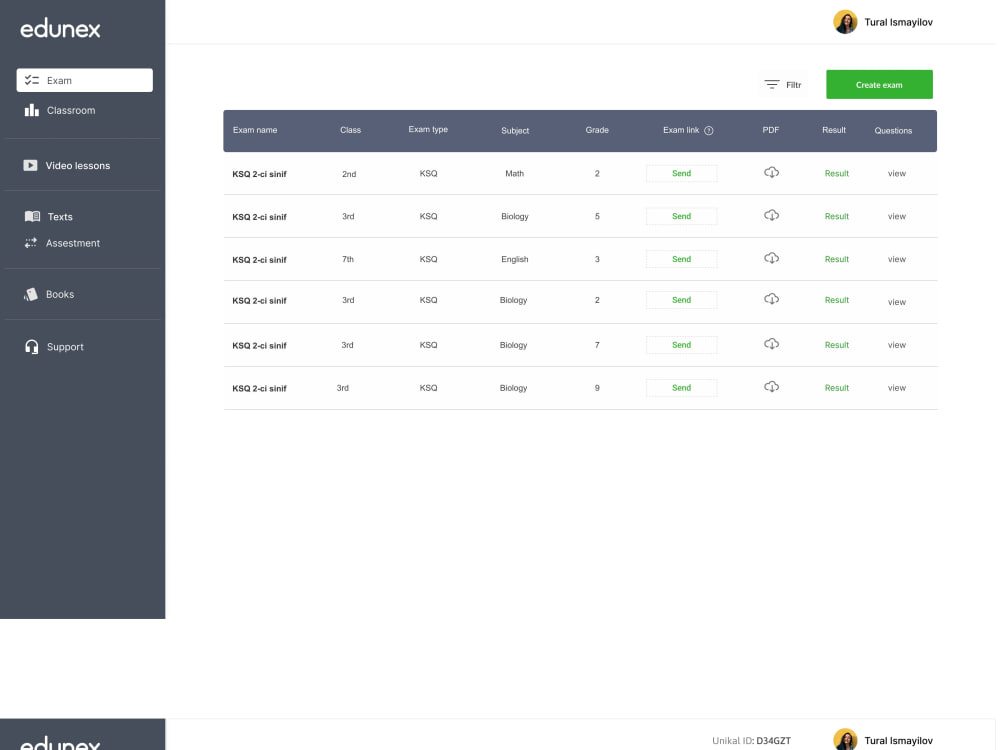This screenshot has height=750, width=1000.
Task: Select the English subject cell
Action: (515, 259)
